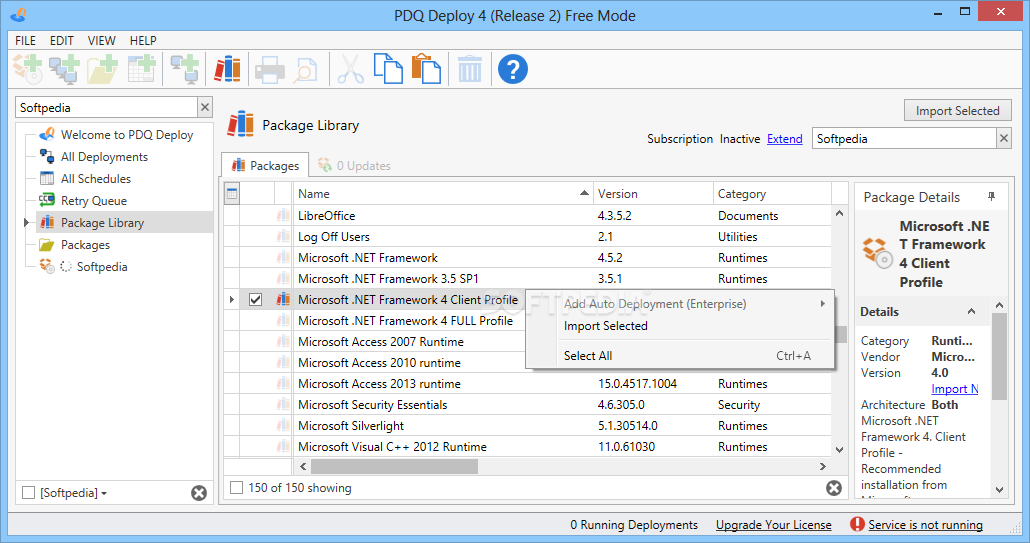Screen dimensions: 1030x543
Task: Sort by the Category column header
Action: 772,193
